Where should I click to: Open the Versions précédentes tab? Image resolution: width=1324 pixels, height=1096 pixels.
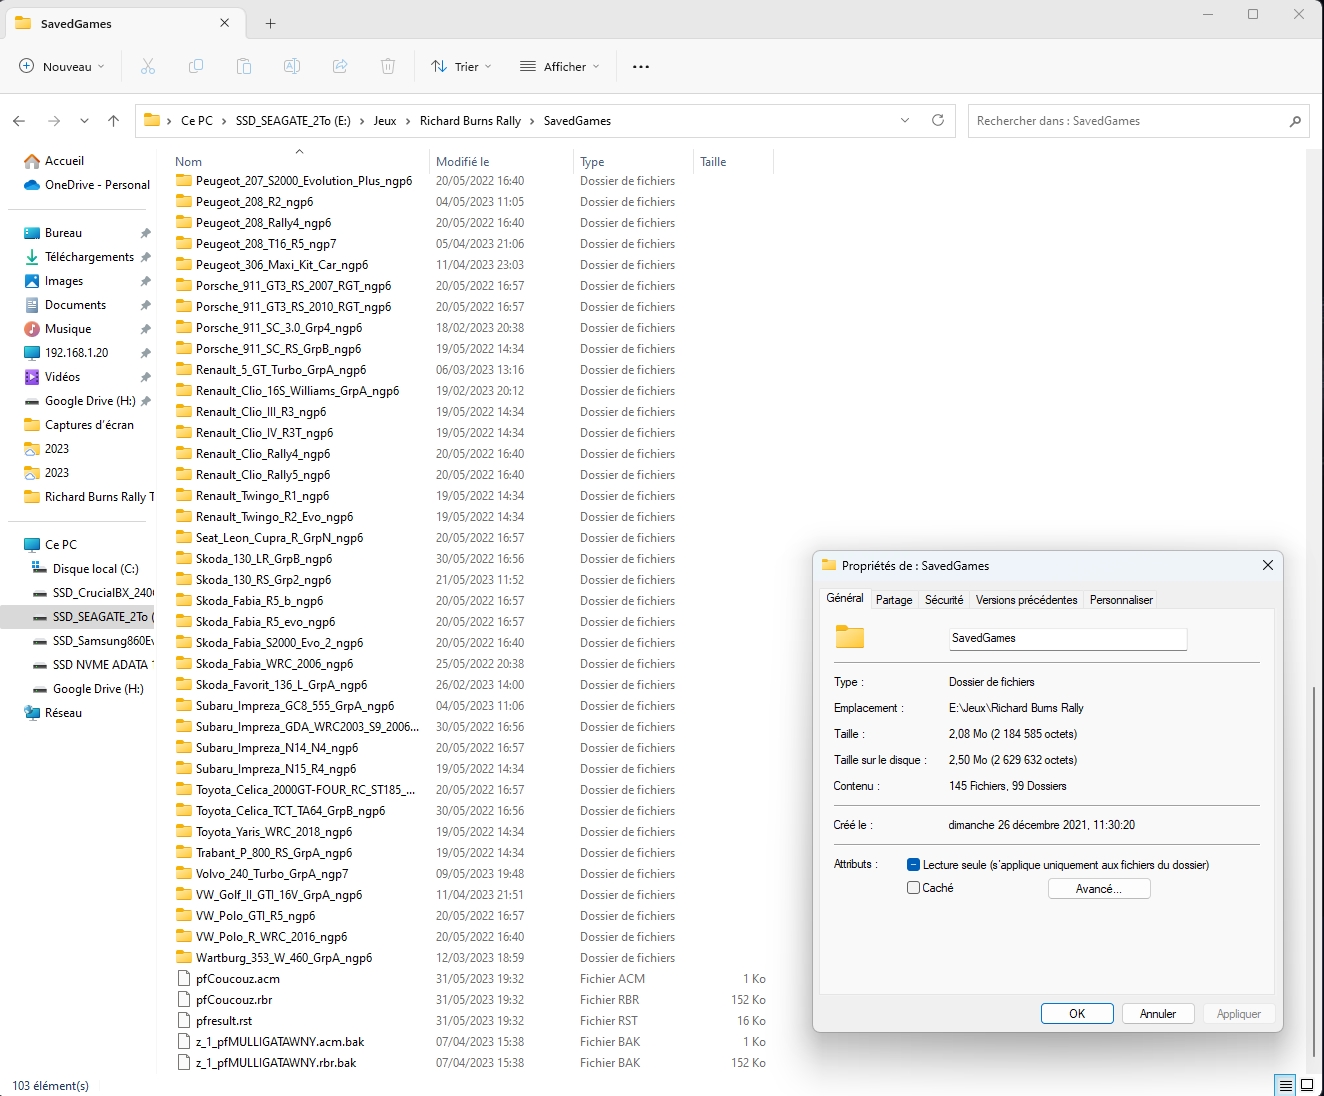click(1026, 600)
